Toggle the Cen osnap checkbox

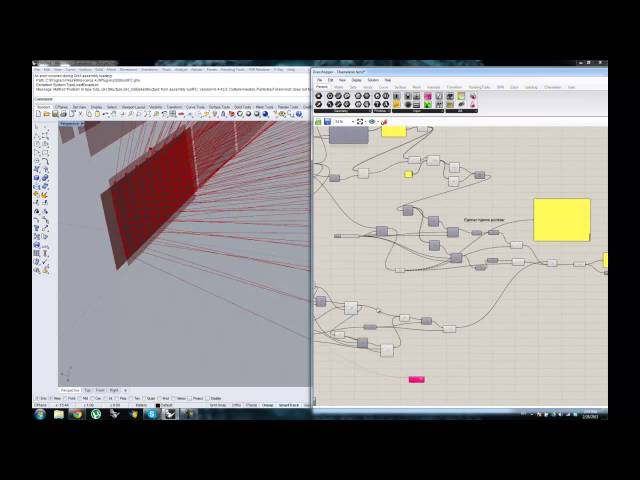93,398
